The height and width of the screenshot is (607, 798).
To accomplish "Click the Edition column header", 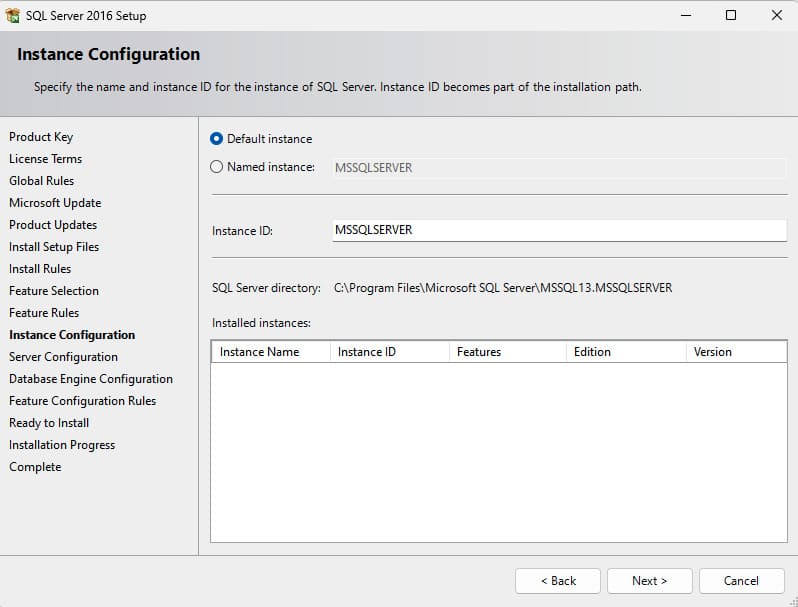I will coord(624,352).
